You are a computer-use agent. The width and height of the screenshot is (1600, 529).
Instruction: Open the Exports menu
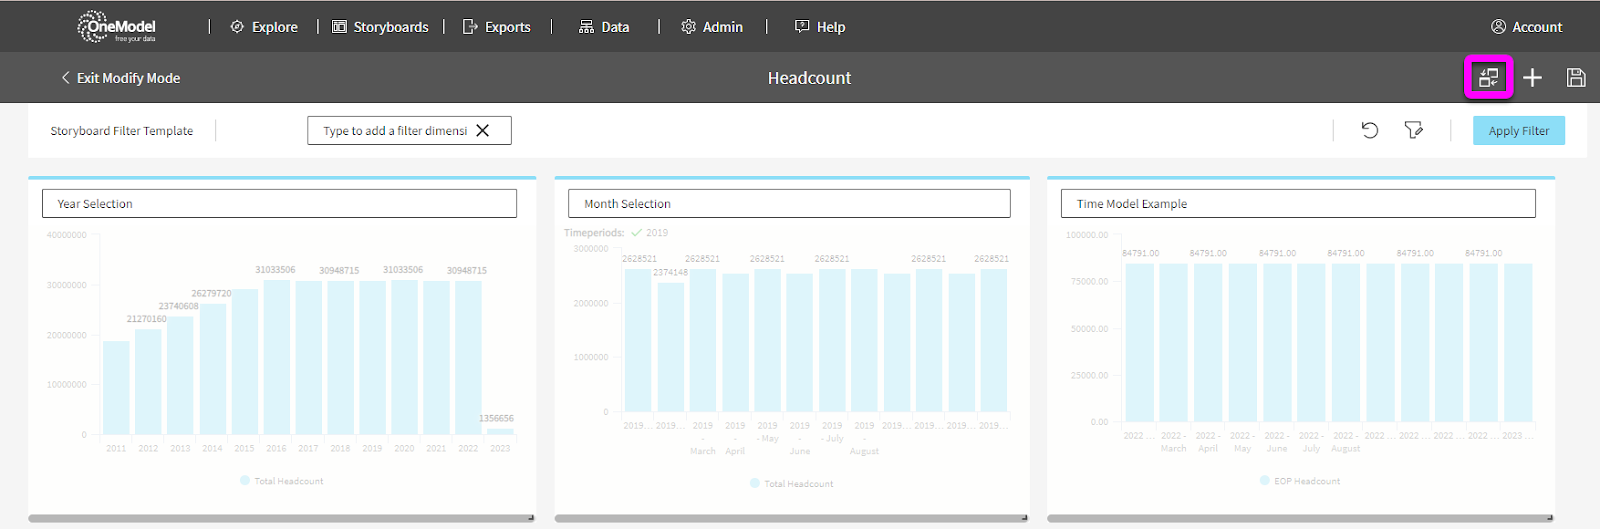(497, 27)
